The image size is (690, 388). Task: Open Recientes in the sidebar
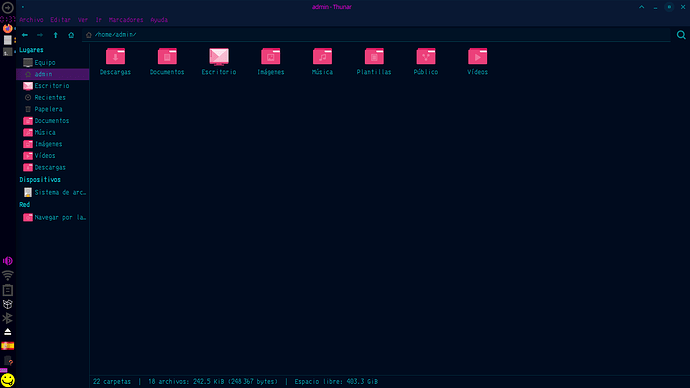pyautogui.click(x=53, y=98)
